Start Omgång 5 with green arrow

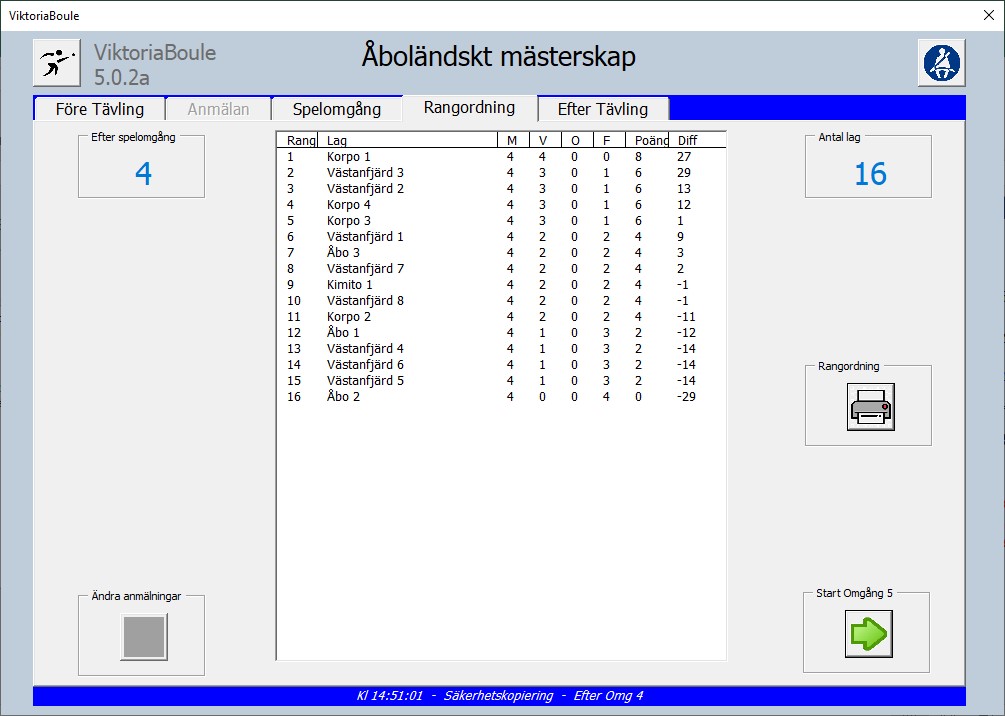[868, 633]
